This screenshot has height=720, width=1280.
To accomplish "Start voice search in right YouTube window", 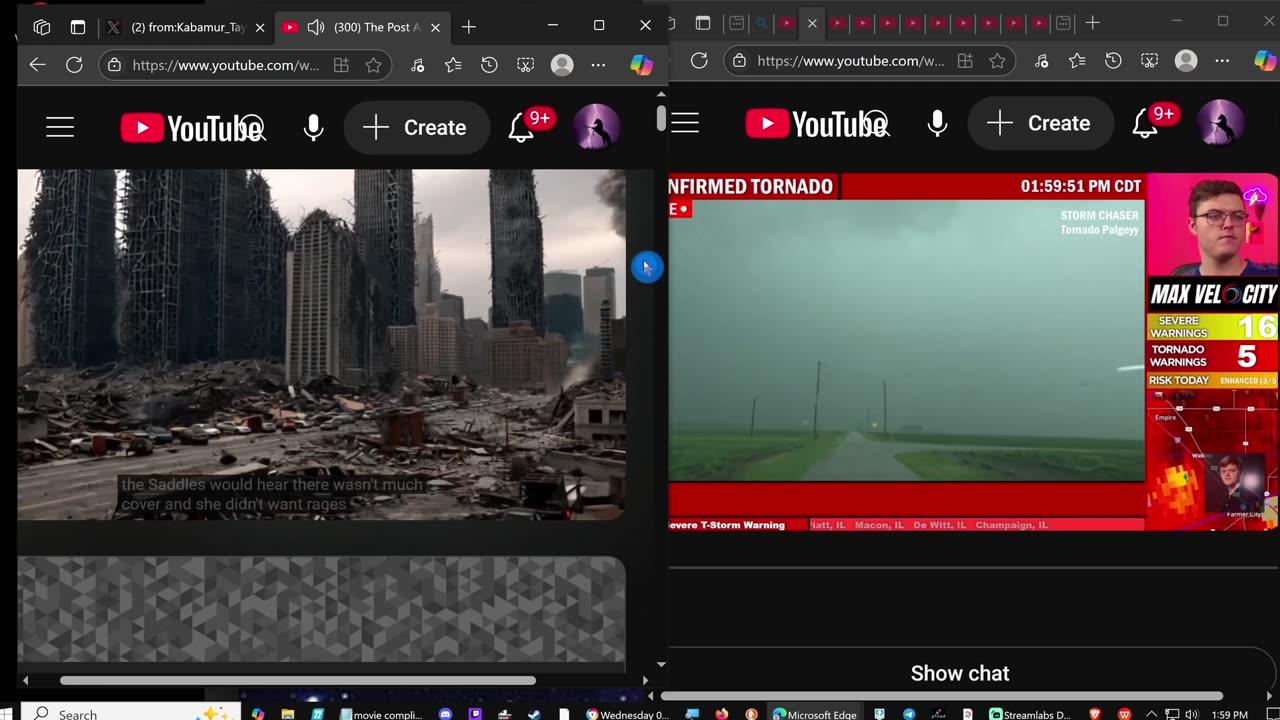I will [x=937, y=124].
